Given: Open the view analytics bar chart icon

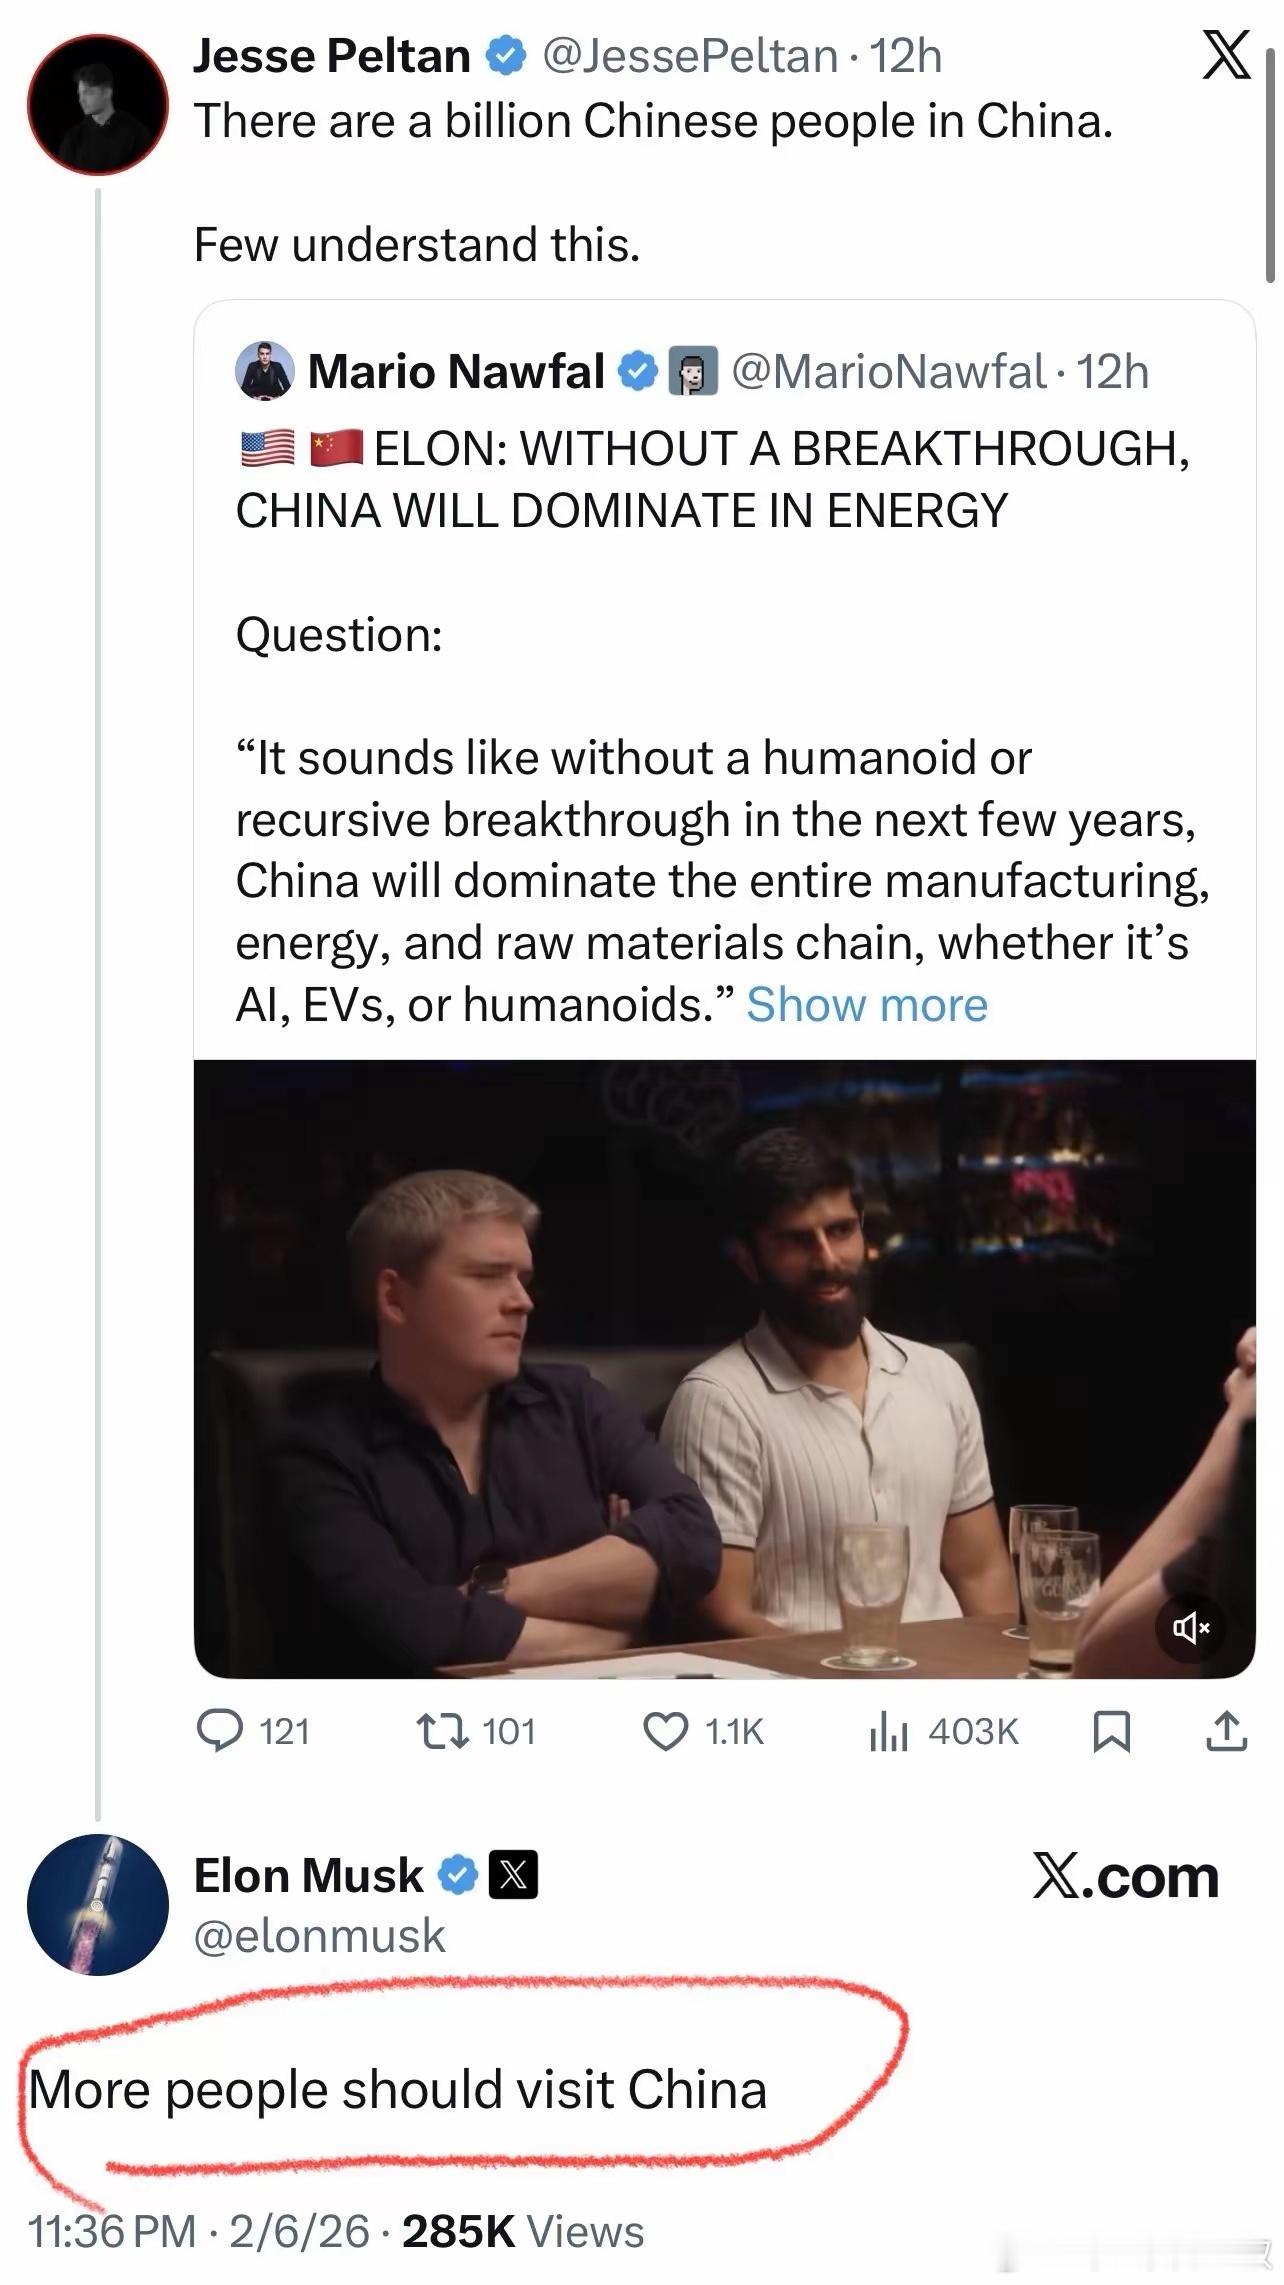Looking at the screenshot, I should pos(888,1731).
